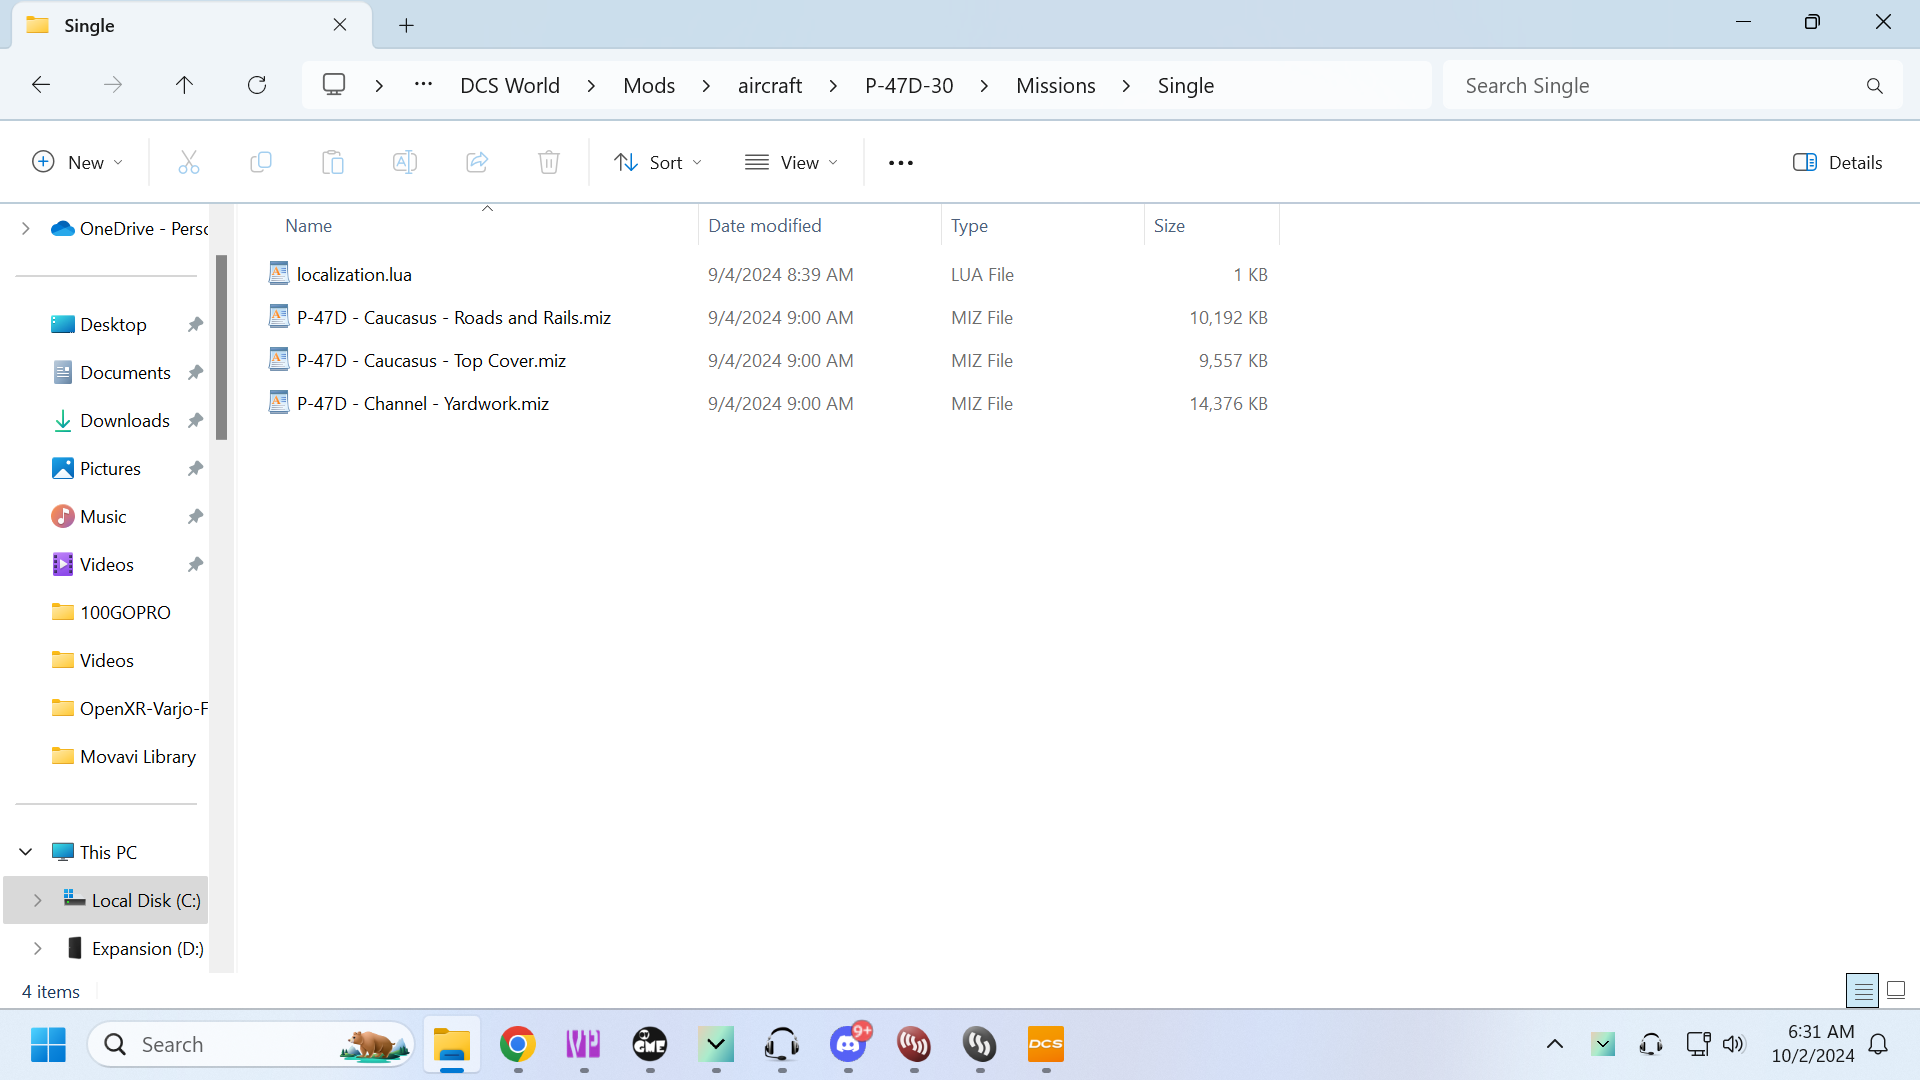This screenshot has height=1080, width=1920.
Task: Select the Single tab
Action: click(190, 26)
